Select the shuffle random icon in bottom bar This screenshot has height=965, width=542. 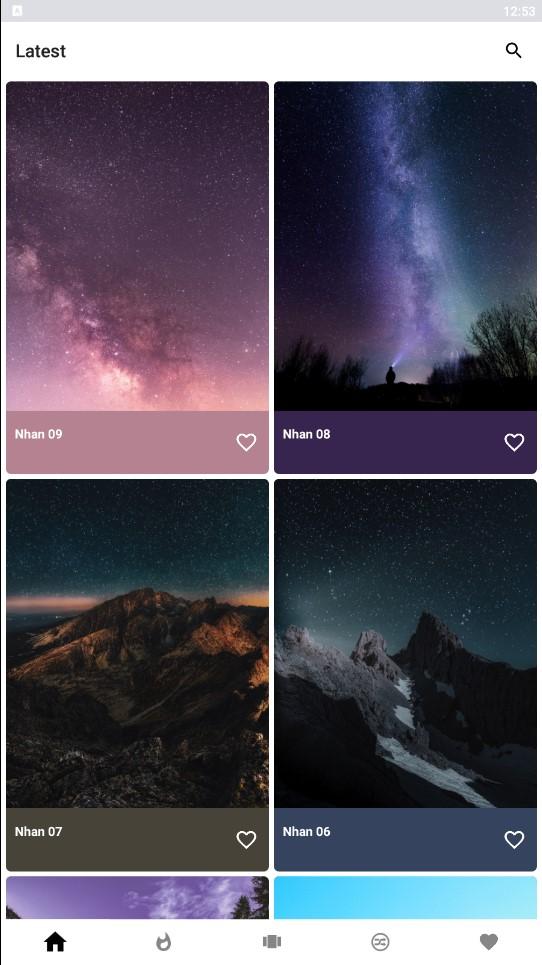(380, 942)
